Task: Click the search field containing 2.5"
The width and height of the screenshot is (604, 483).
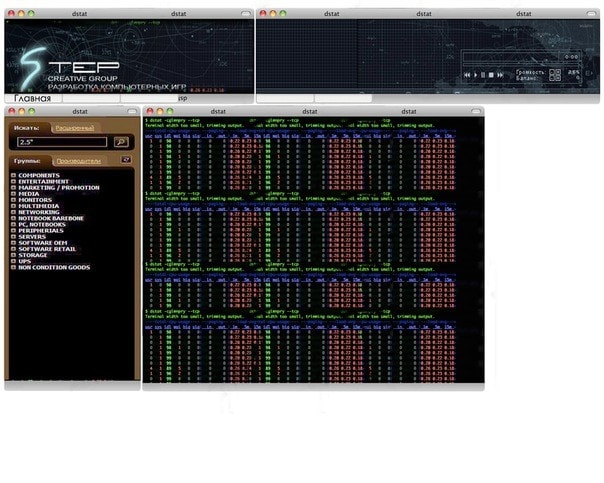Action: click(x=62, y=142)
